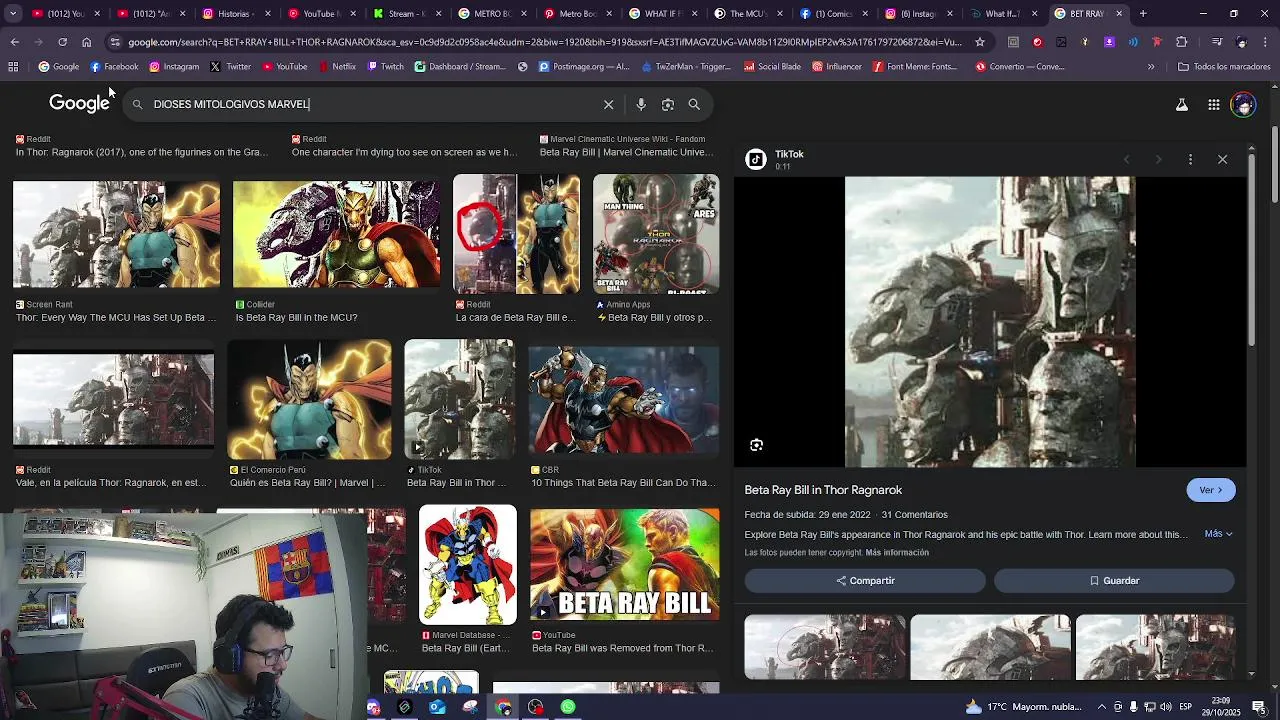
Task: Open the Google bookmark
Action: tap(59, 67)
